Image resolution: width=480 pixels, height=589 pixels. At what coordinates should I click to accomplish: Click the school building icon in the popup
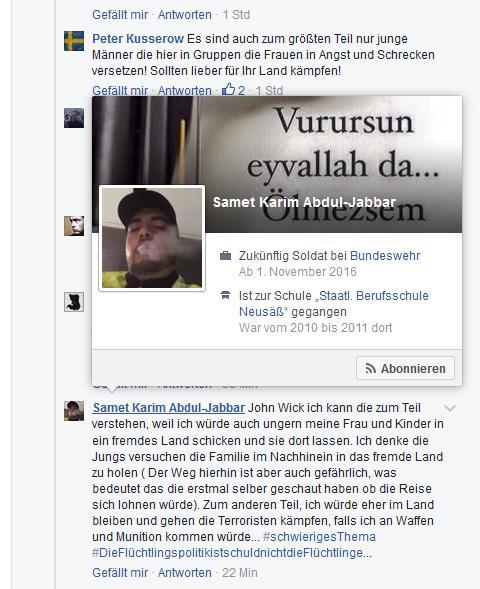(x=225, y=295)
